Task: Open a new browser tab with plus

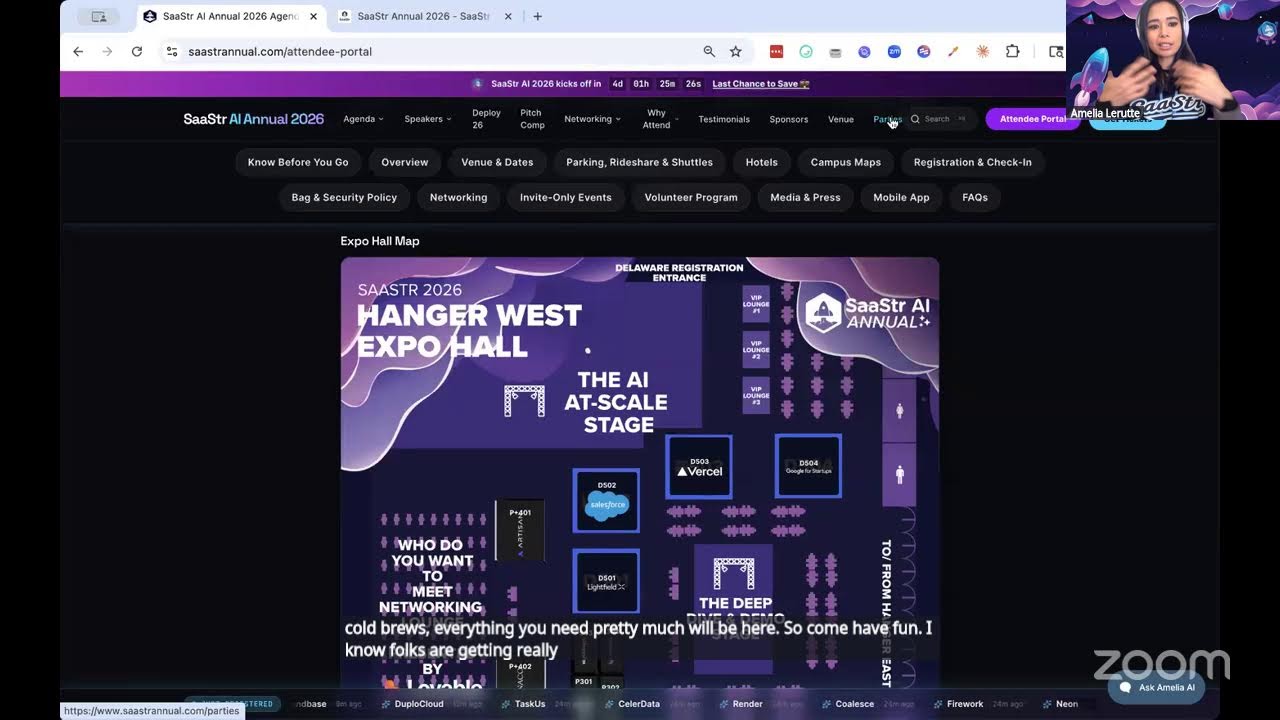Action: point(537,16)
